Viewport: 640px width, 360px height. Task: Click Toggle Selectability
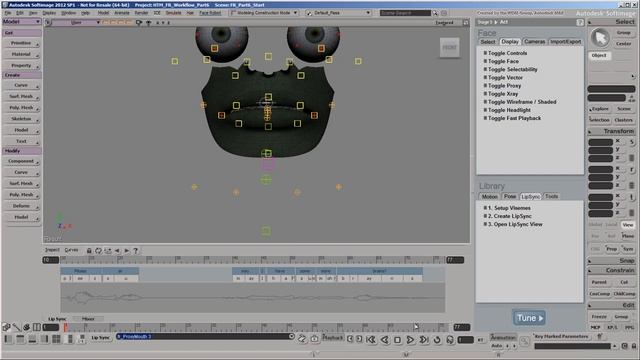point(513,69)
